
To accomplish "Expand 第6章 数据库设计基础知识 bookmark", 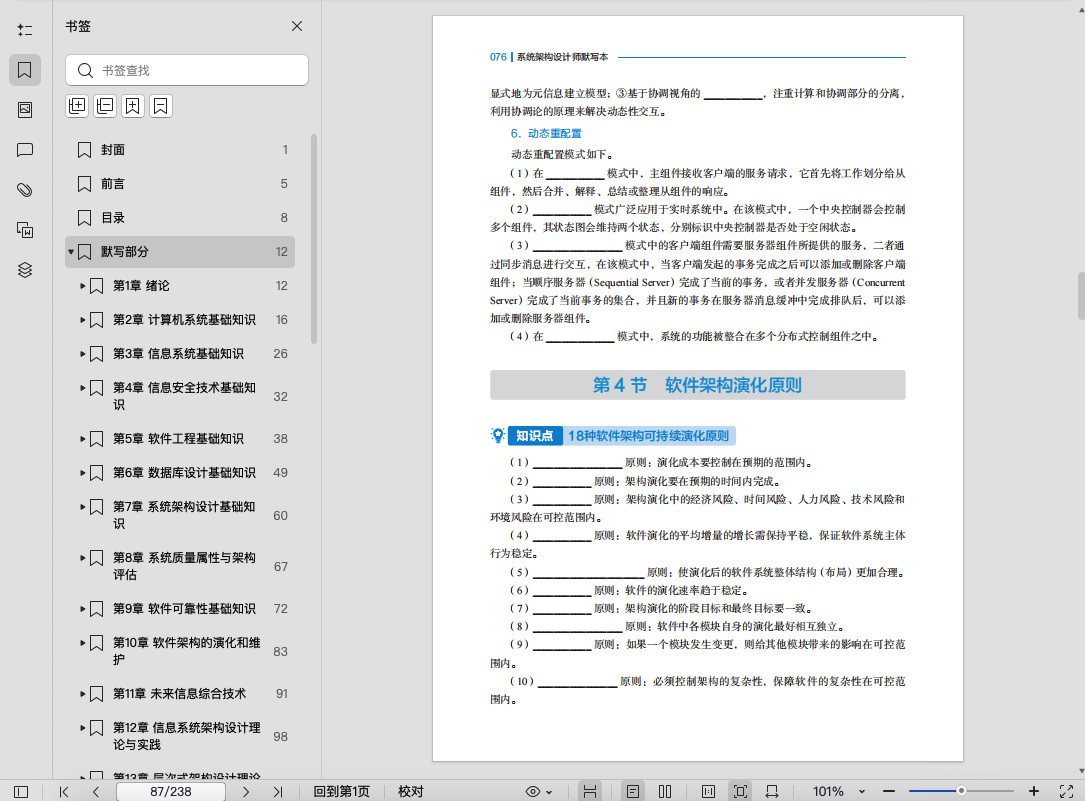I will point(82,472).
